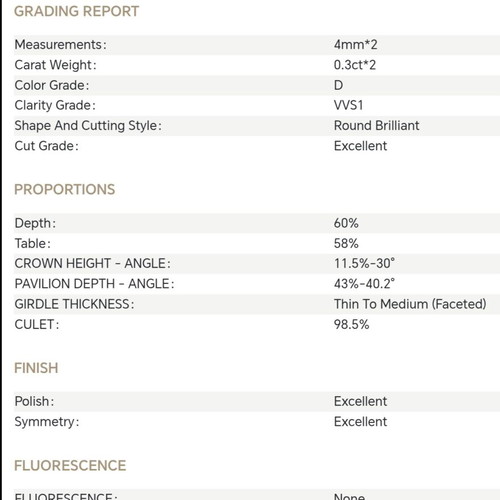This screenshot has width=500, height=500.
Task: Click the 43%-40.2° pavilion value
Action: [364, 284]
